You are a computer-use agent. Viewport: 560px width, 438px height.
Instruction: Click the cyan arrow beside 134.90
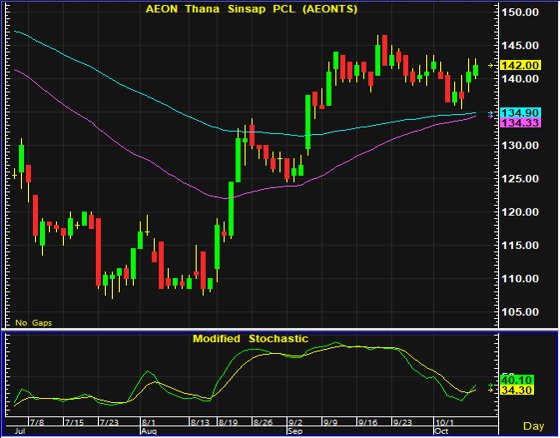(491, 113)
